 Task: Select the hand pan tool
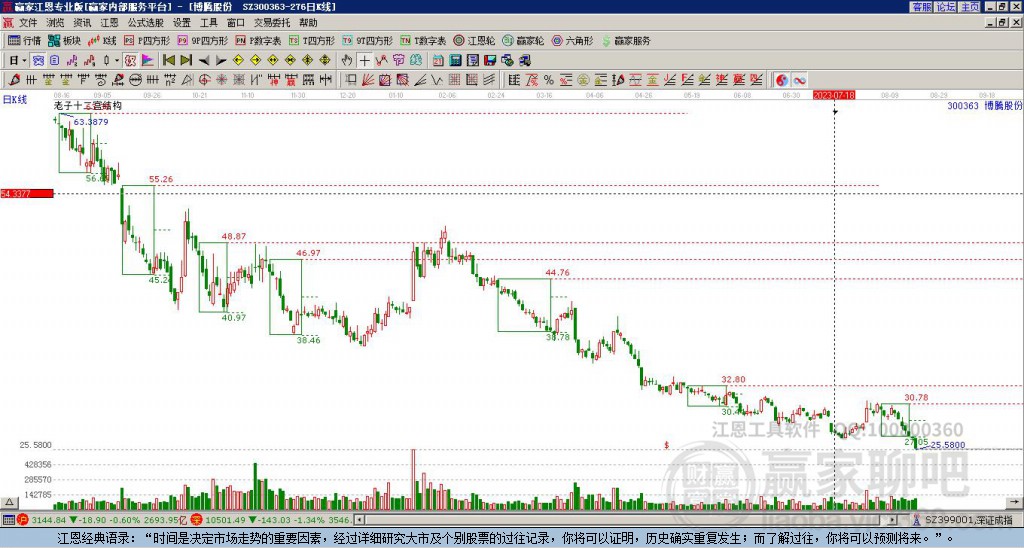[347, 61]
